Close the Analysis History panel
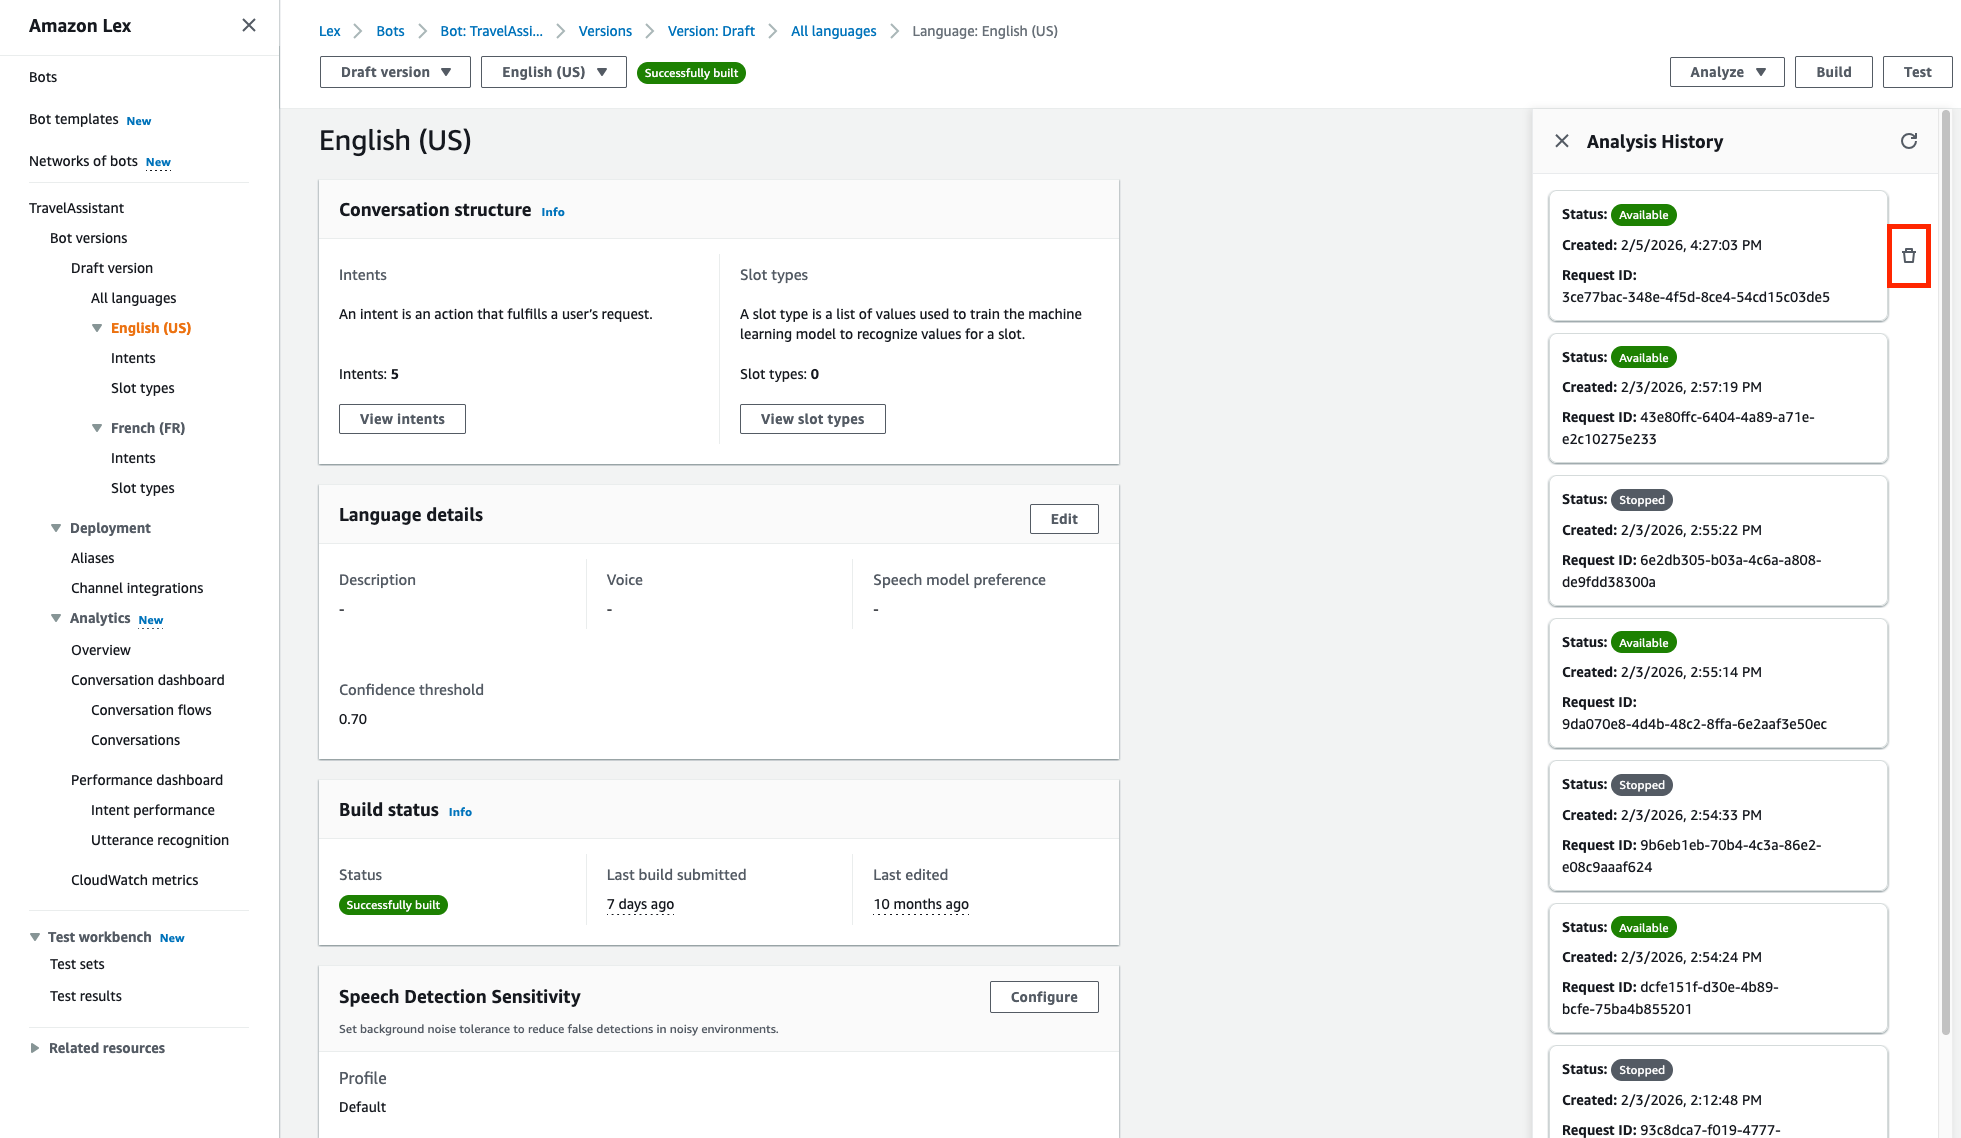Viewport: 1961px width, 1138px height. point(1561,141)
